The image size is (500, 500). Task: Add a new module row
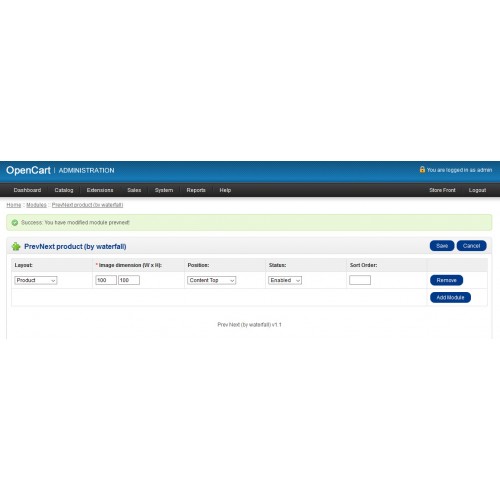[x=450, y=297]
